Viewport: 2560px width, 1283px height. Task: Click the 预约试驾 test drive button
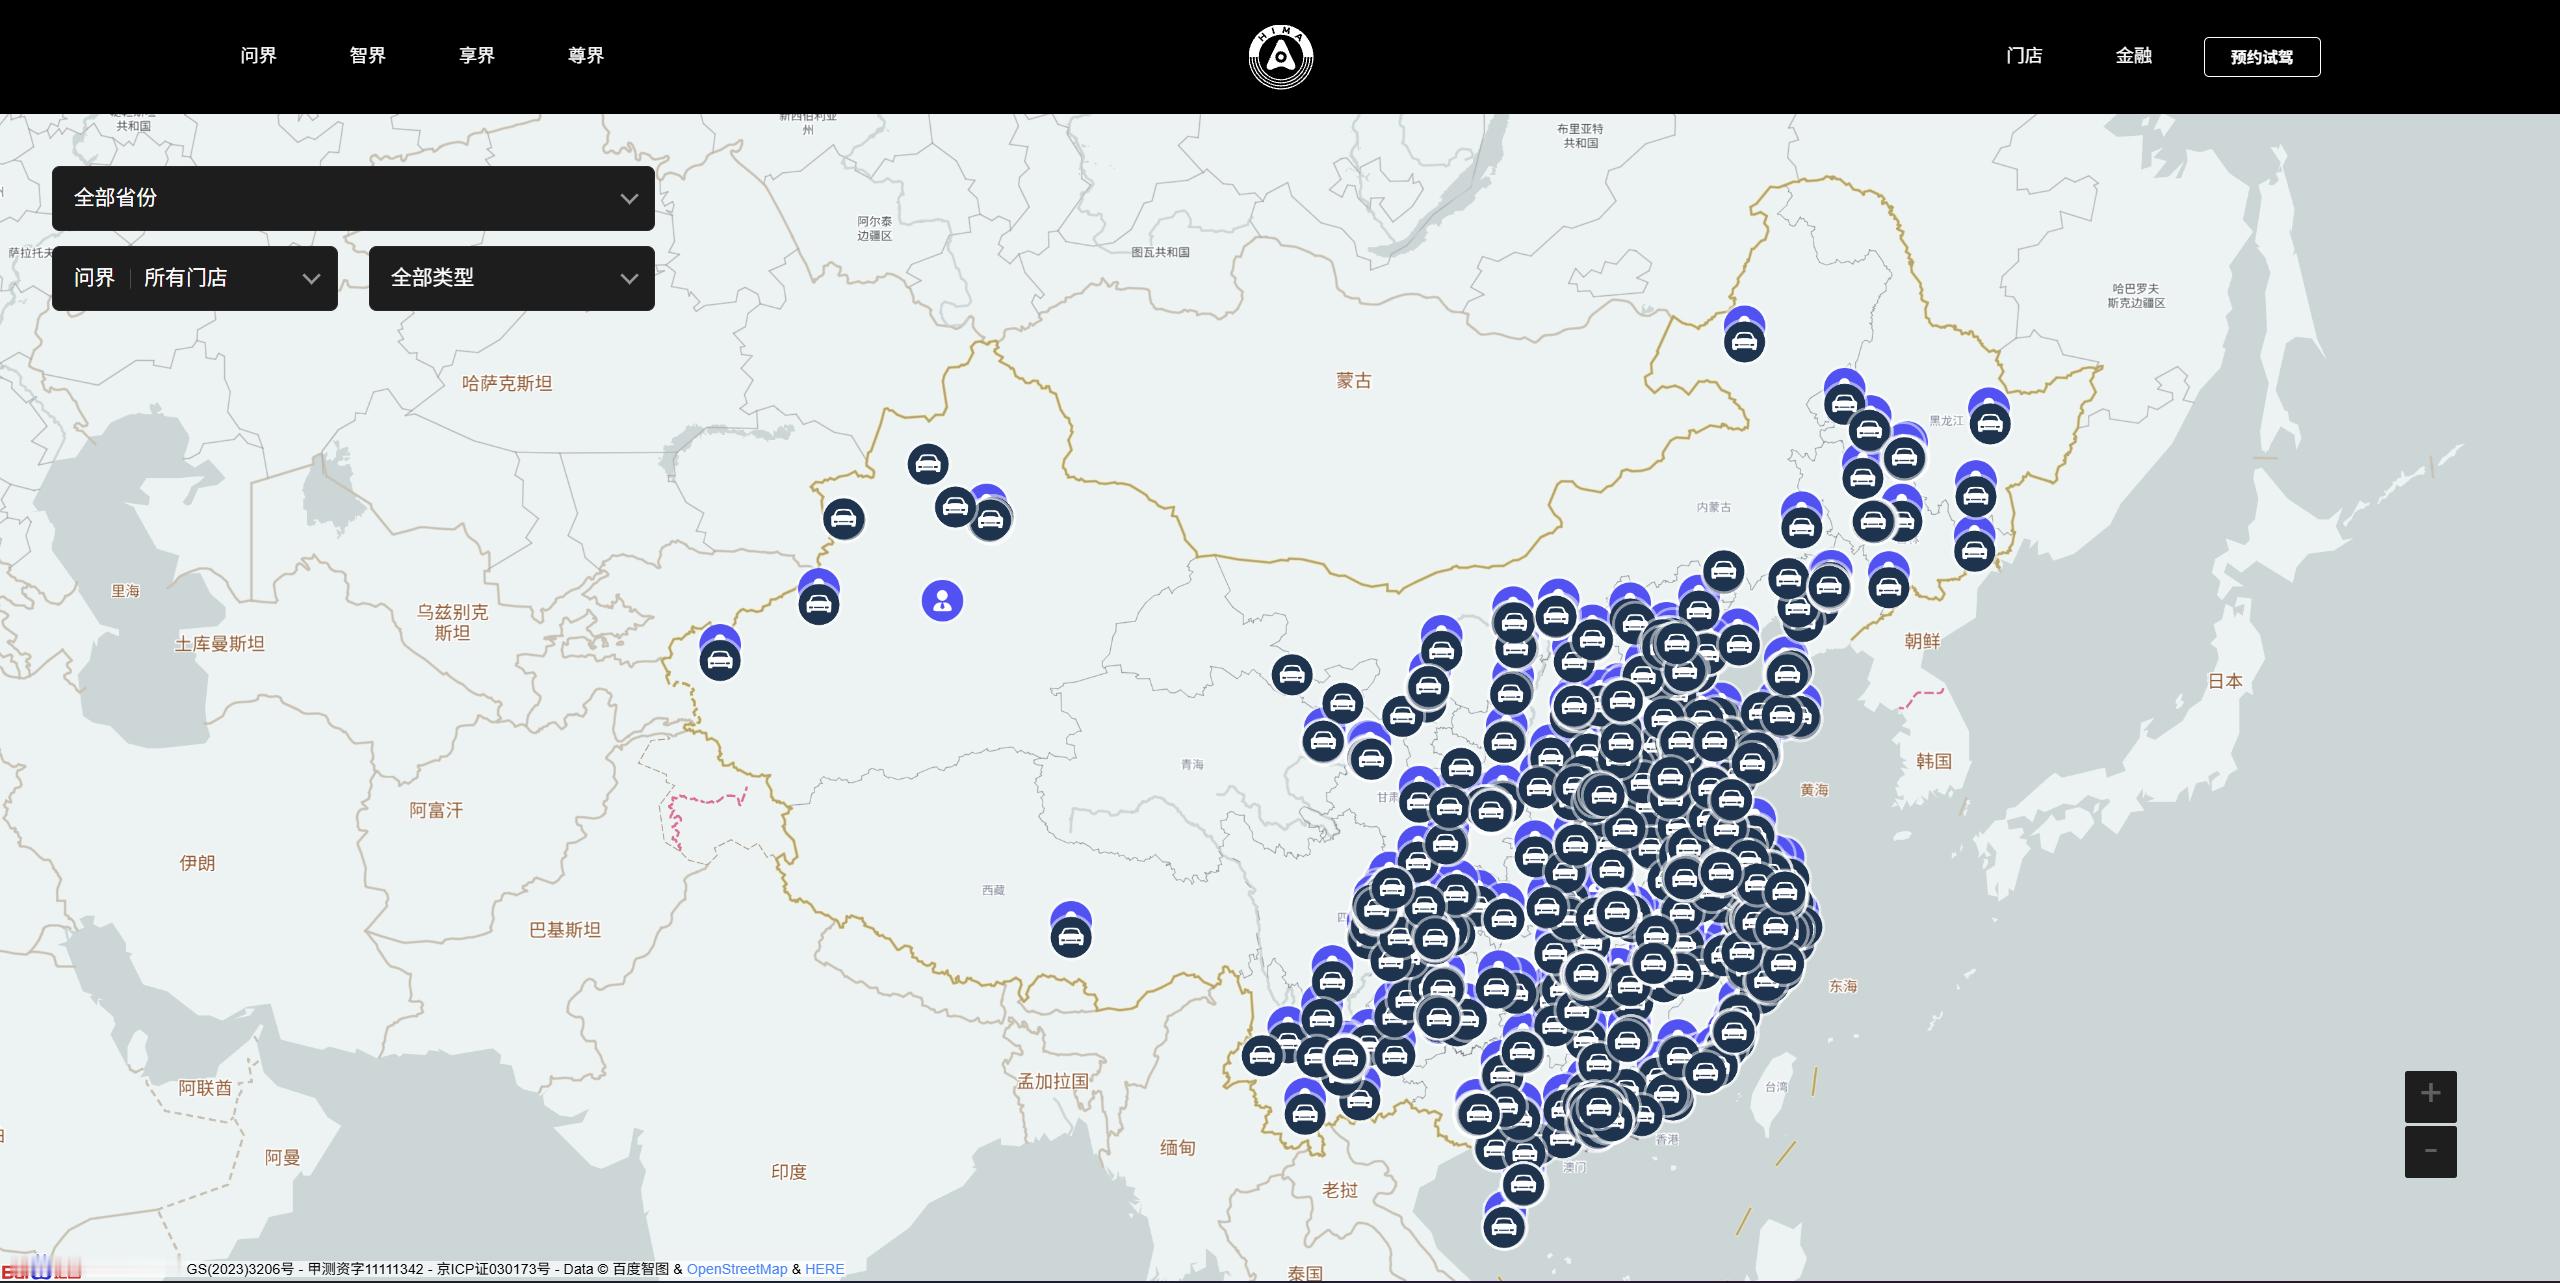[x=2262, y=57]
